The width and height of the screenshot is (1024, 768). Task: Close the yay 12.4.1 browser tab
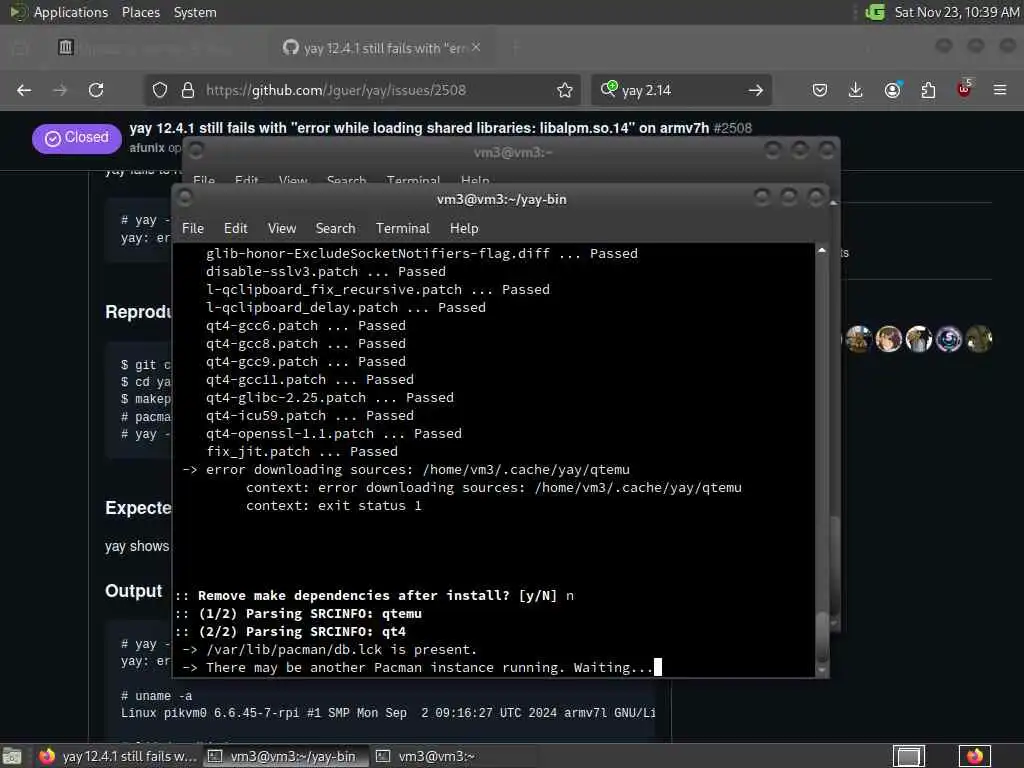pos(476,47)
